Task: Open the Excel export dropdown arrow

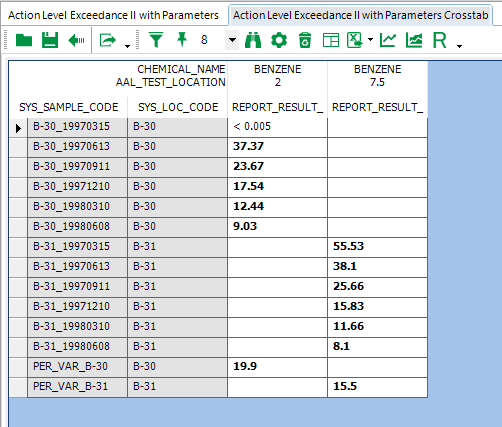Action: click(370, 40)
